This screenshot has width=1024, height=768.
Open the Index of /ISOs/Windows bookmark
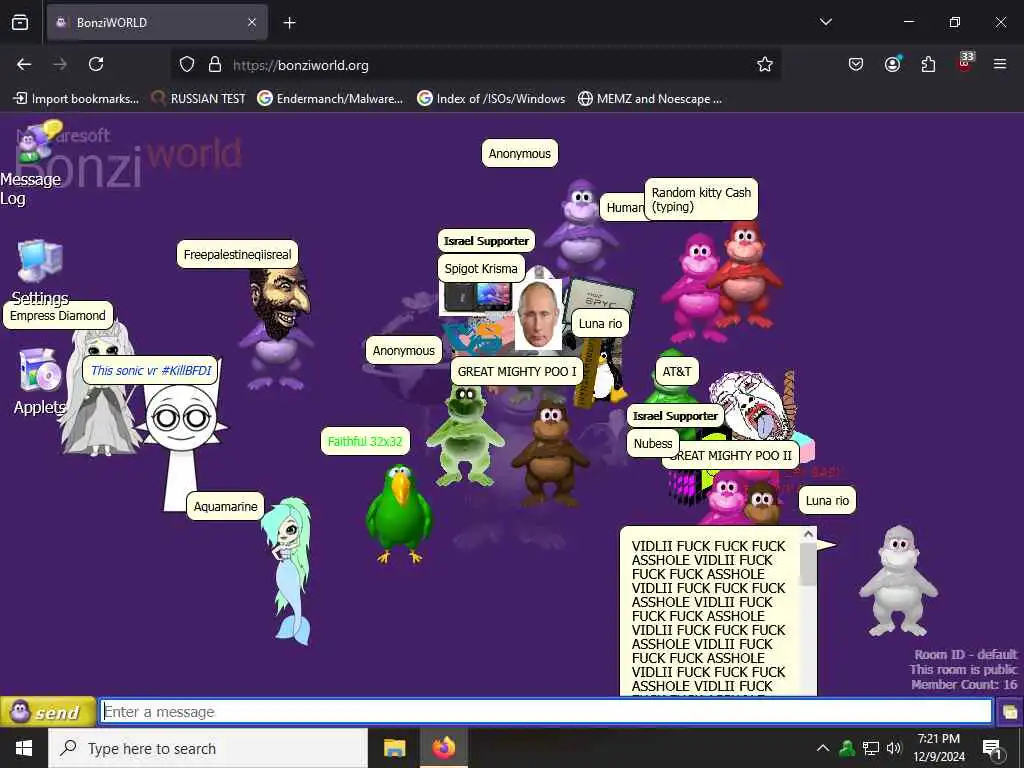tap(491, 99)
